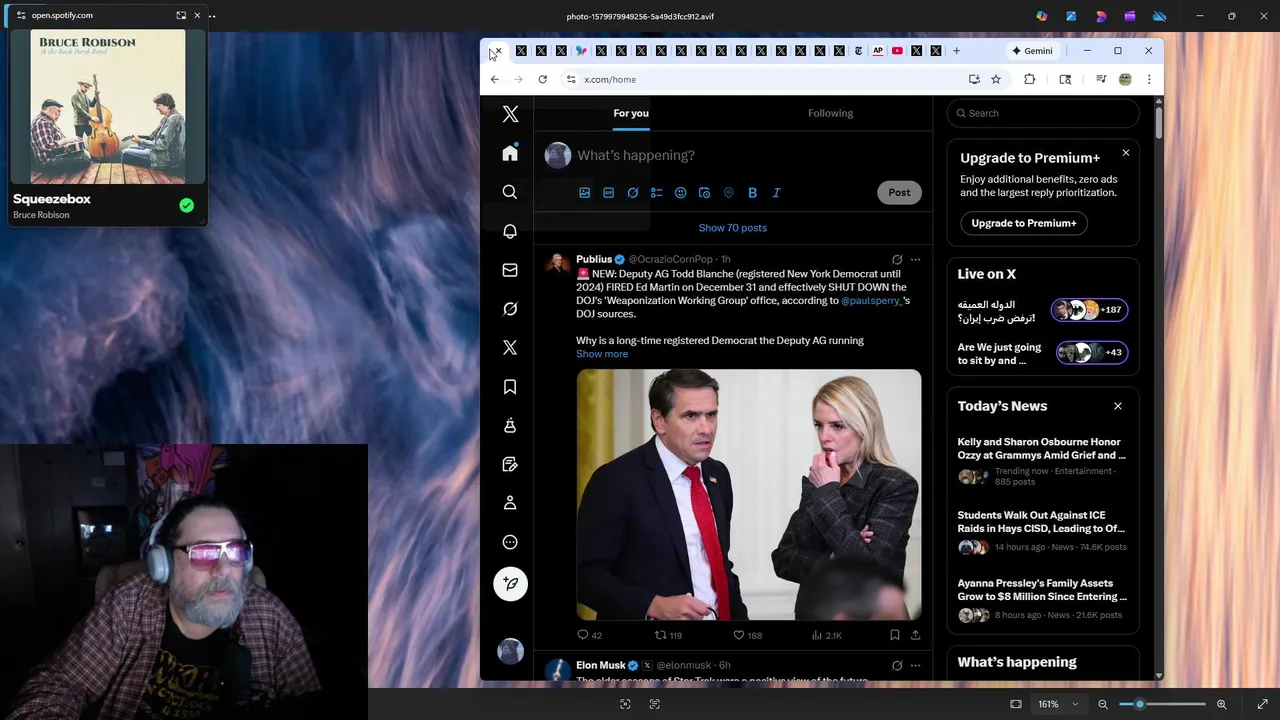Image resolution: width=1280 pixels, height=720 pixels.
Task: Open Profile person icon in X sidebar
Action: coord(510,503)
